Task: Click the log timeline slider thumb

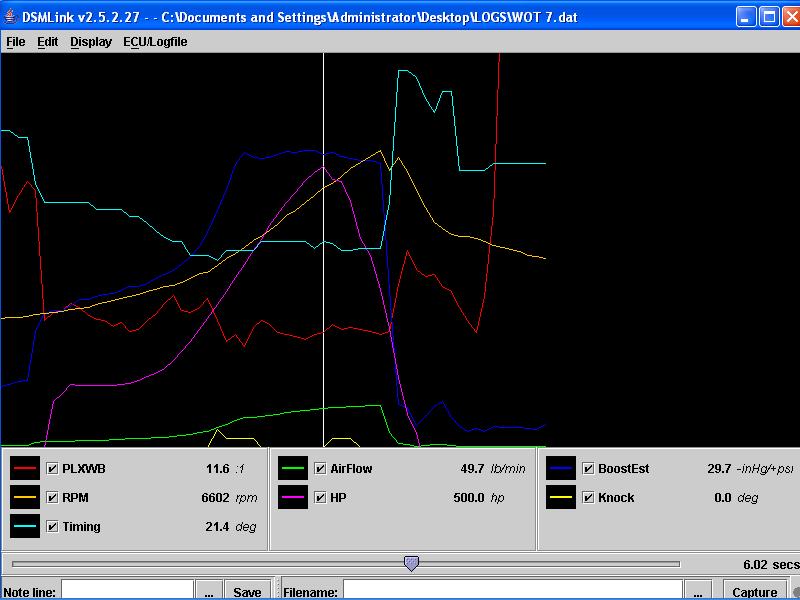Action: point(411,564)
